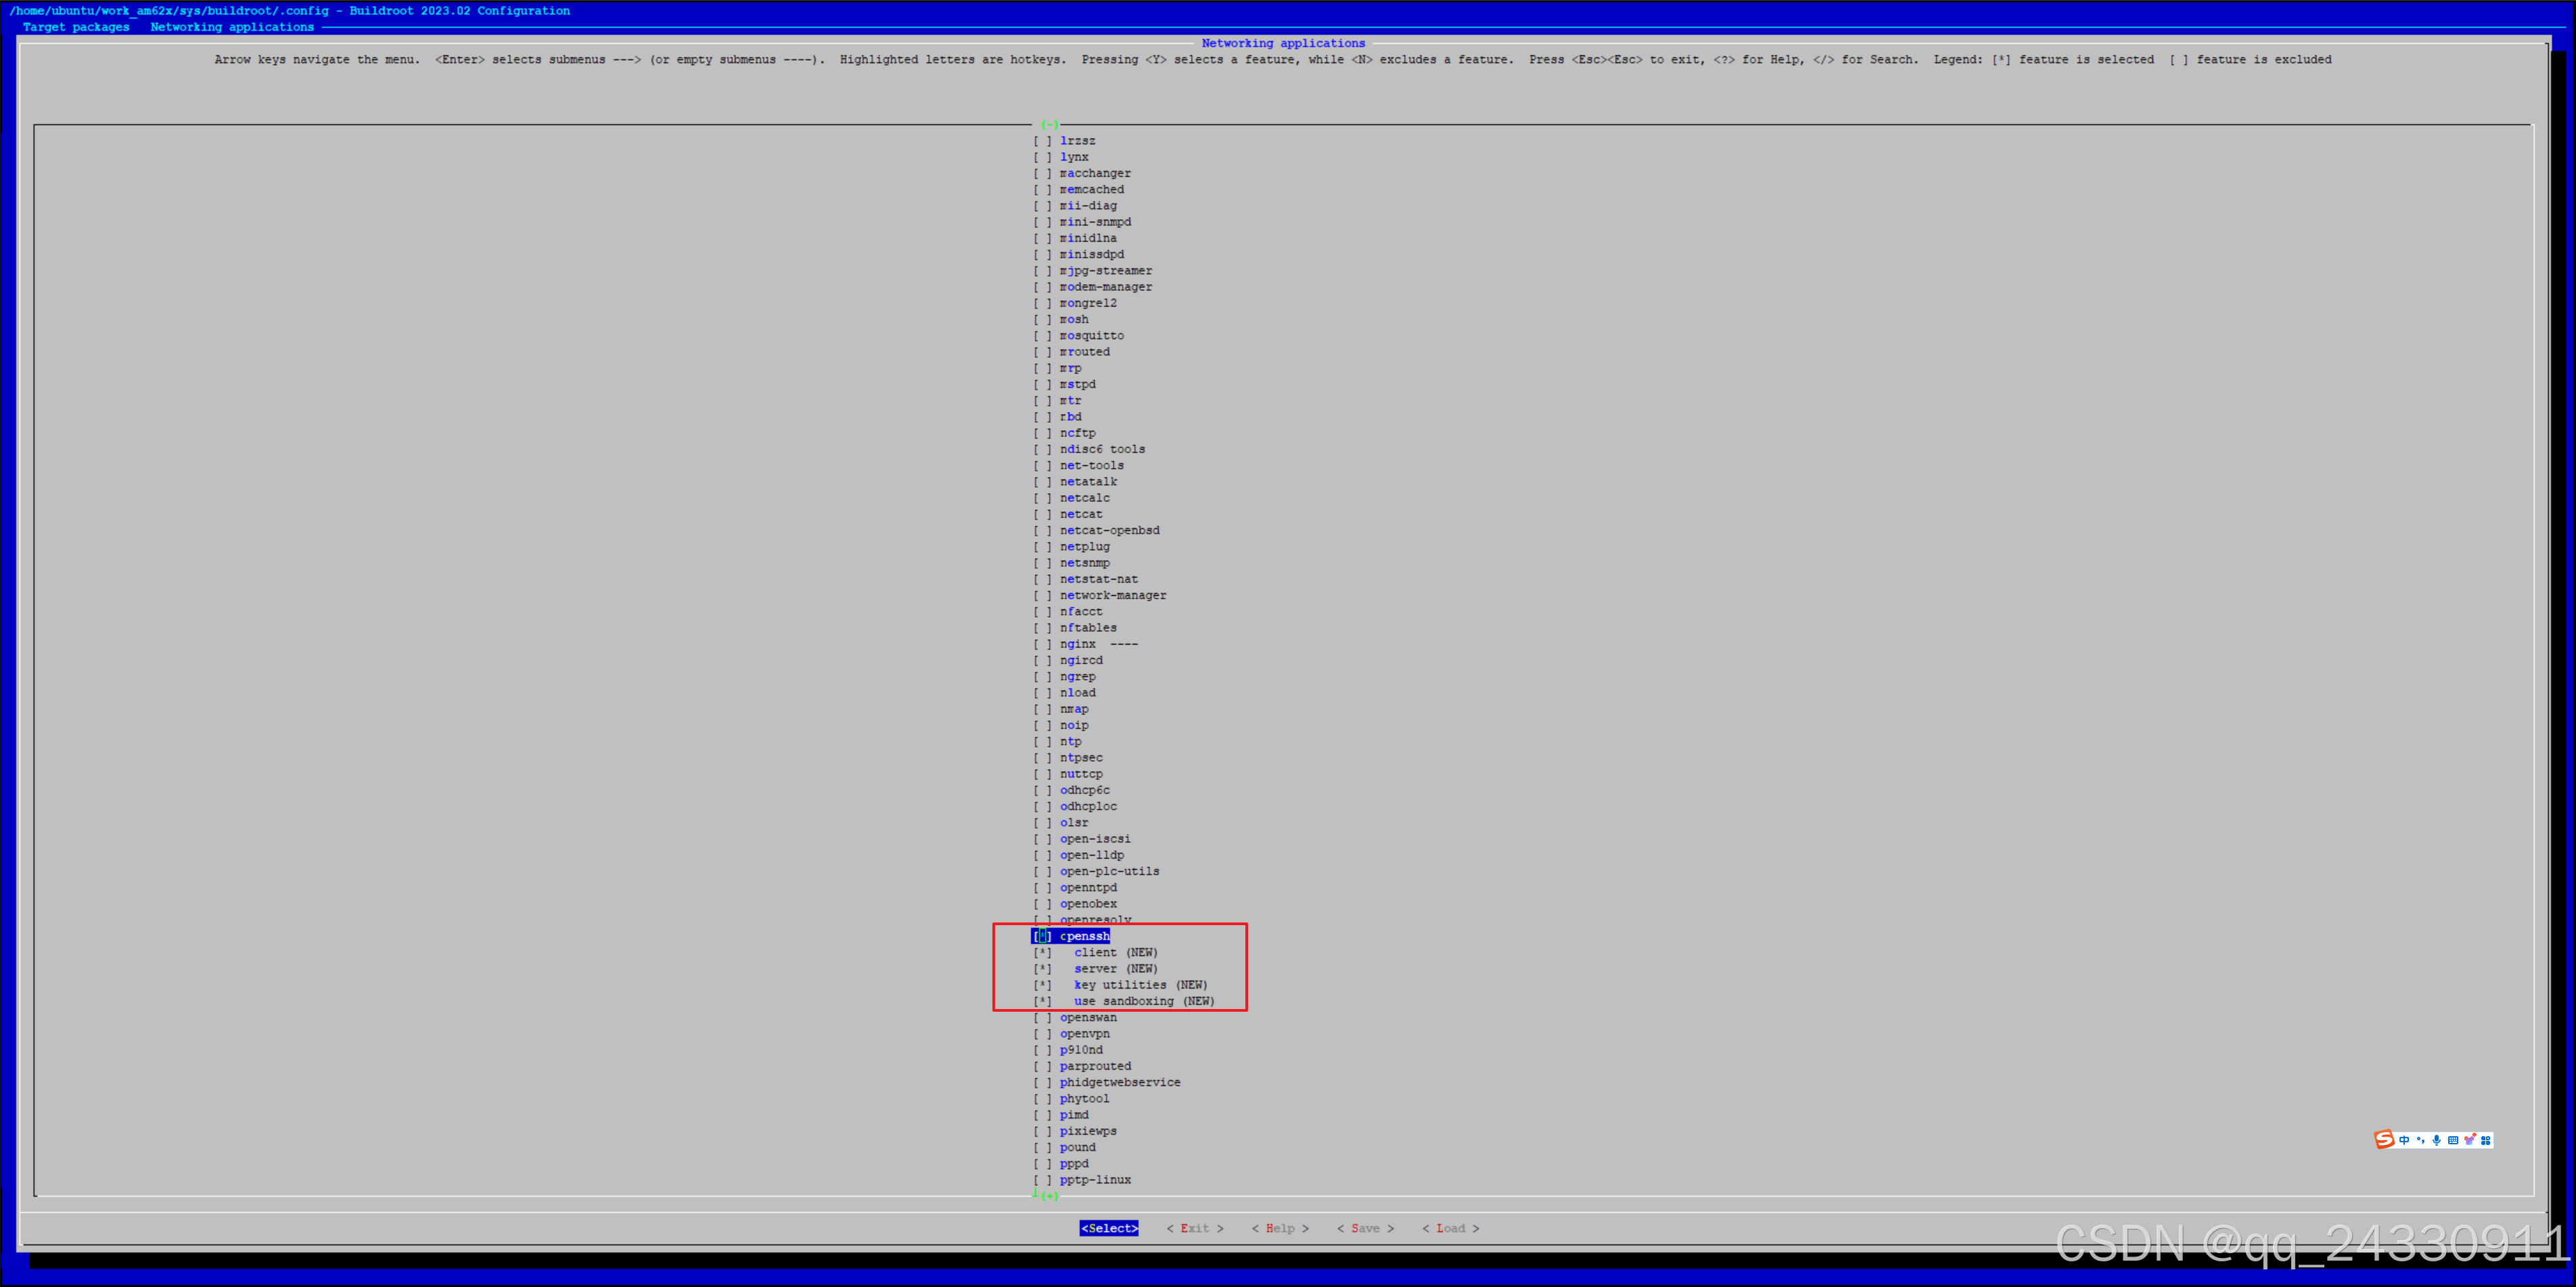Viewport: 2576px width, 1287px height.
Task: Disable the openssh server option
Action: point(1042,969)
